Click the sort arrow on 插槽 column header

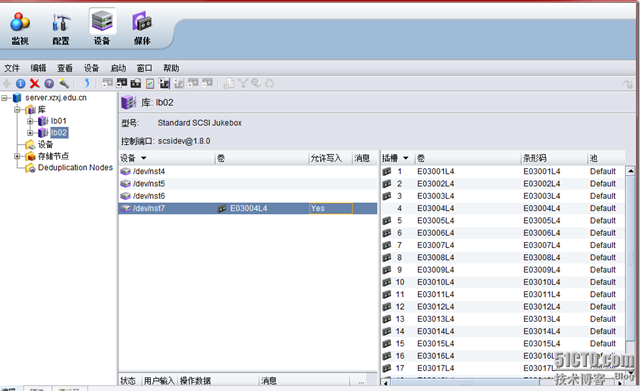(x=406, y=158)
